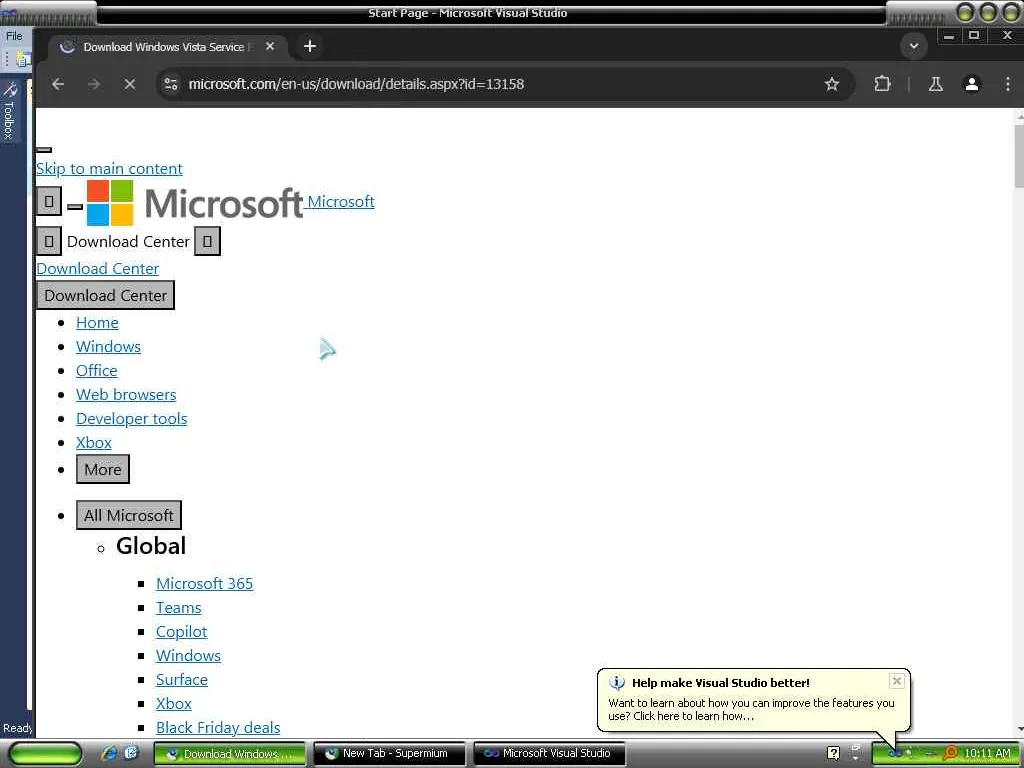Open the Surface link
The image size is (1024, 768).
coord(182,680)
